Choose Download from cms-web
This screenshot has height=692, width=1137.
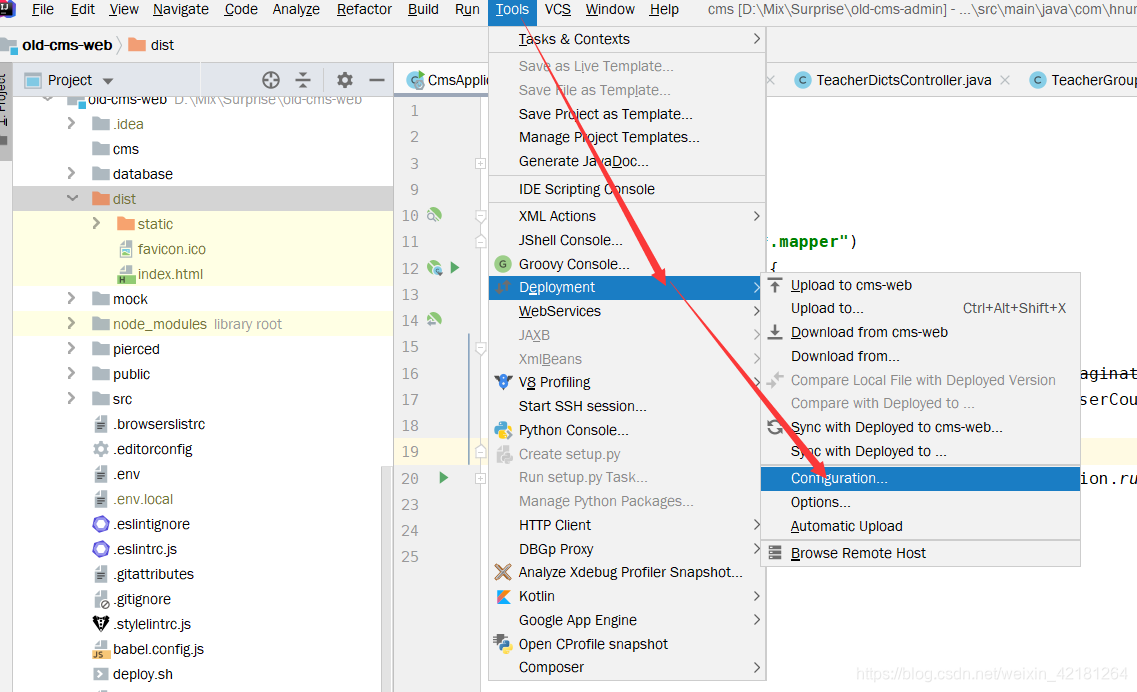tap(920, 332)
